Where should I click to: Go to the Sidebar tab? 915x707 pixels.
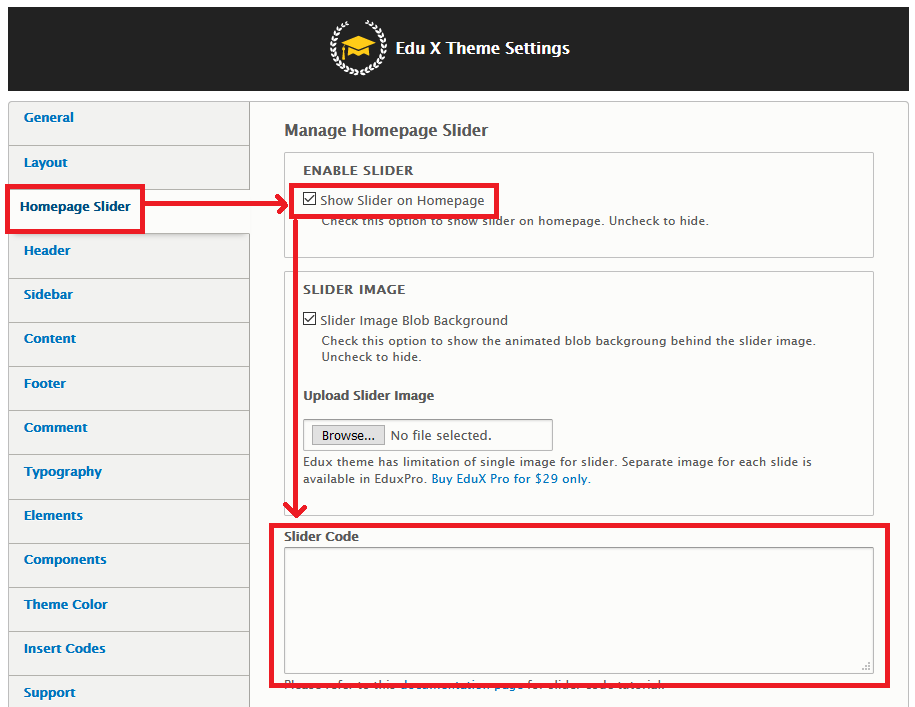pos(48,295)
